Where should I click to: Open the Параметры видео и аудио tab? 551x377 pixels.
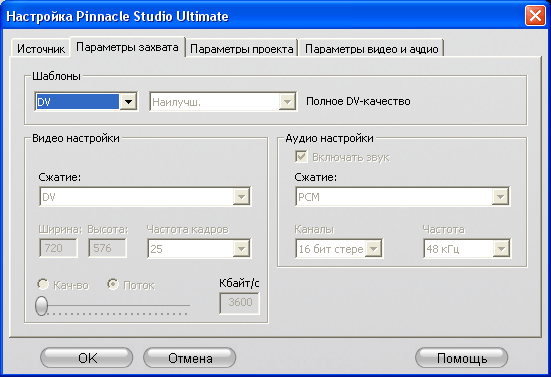point(371,48)
